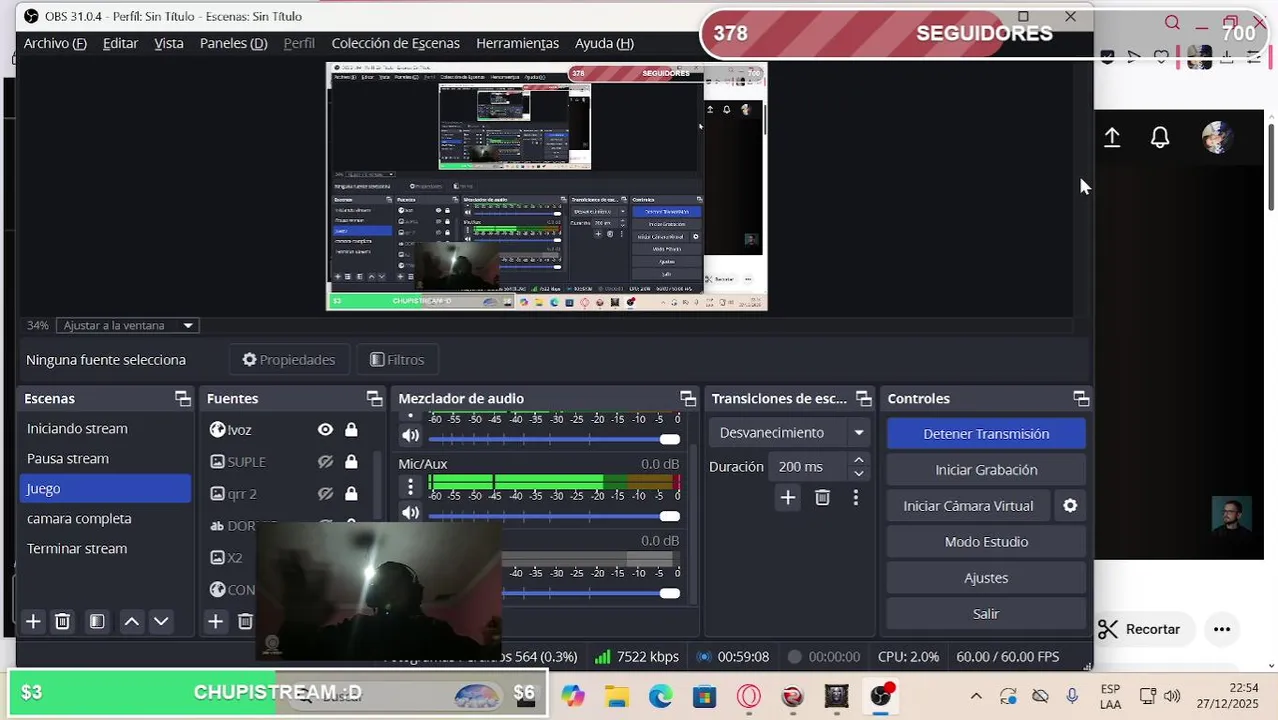Image resolution: width=1278 pixels, height=720 pixels.
Task: Show the SUPLE source
Action: (325, 462)
